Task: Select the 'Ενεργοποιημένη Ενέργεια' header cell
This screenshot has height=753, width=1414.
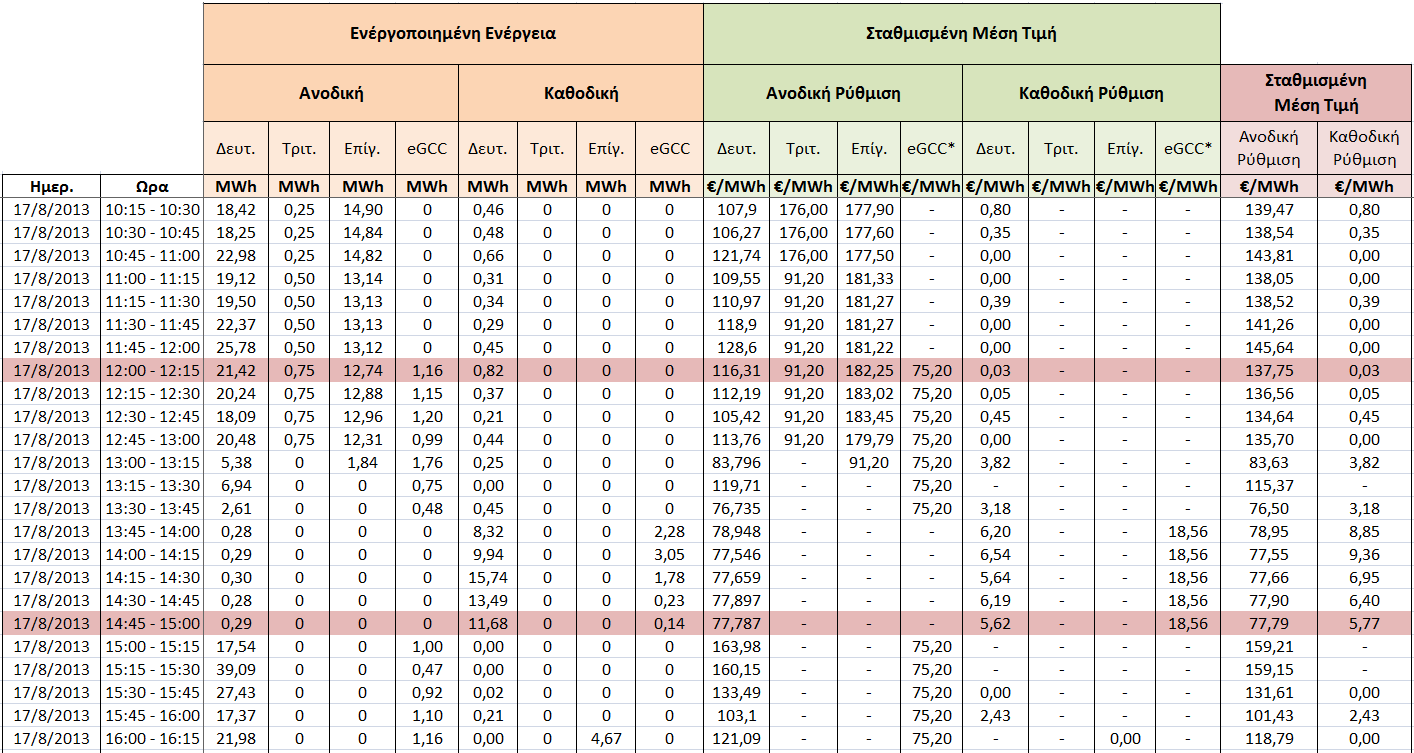Action: (453, 34)
